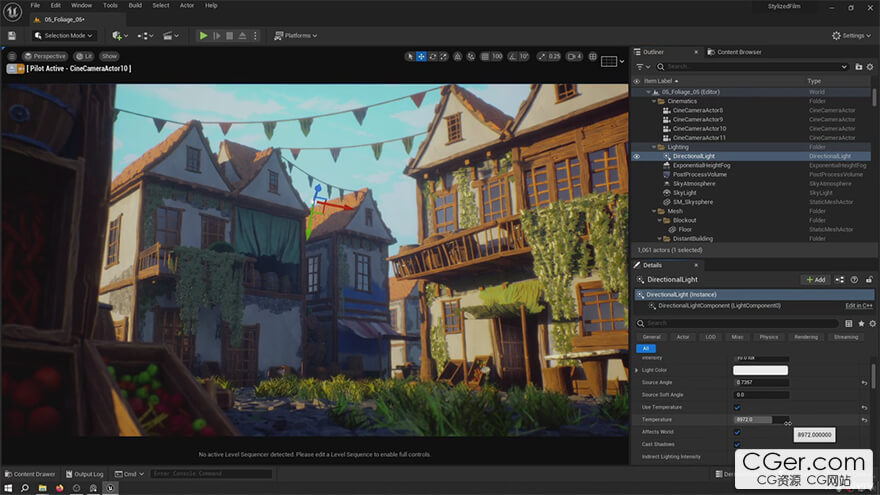This screenshot has width=880, height=495.
Task: Open the viewport Show flags menu
Action: [109, 56]
